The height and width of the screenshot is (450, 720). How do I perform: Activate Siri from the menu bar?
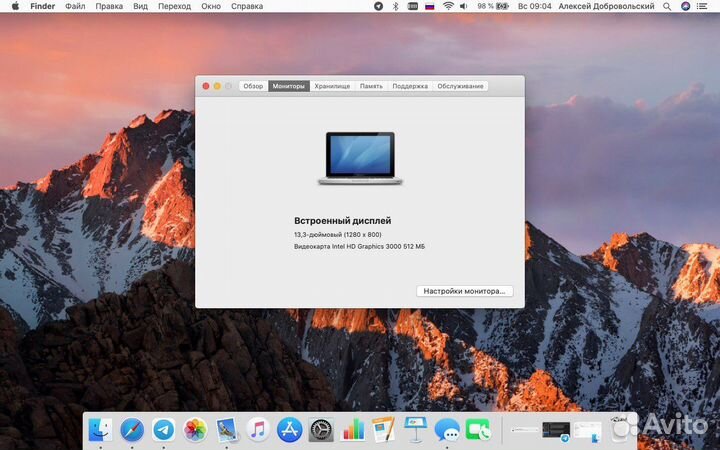tap(685, 6)
